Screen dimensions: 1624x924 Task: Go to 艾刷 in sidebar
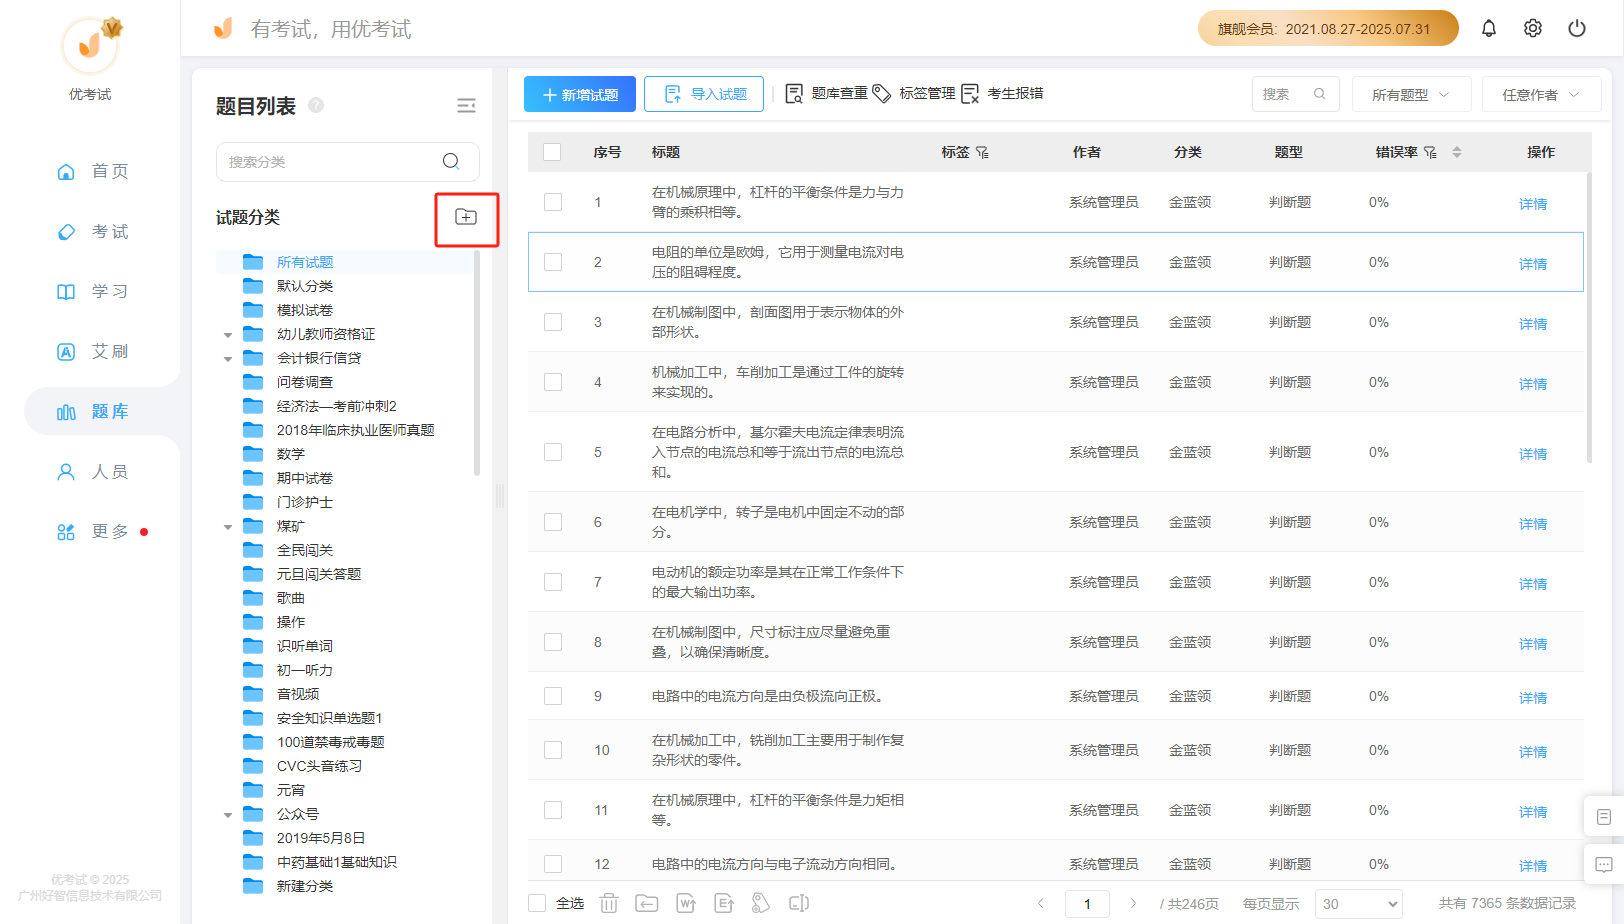pos(92,351)
